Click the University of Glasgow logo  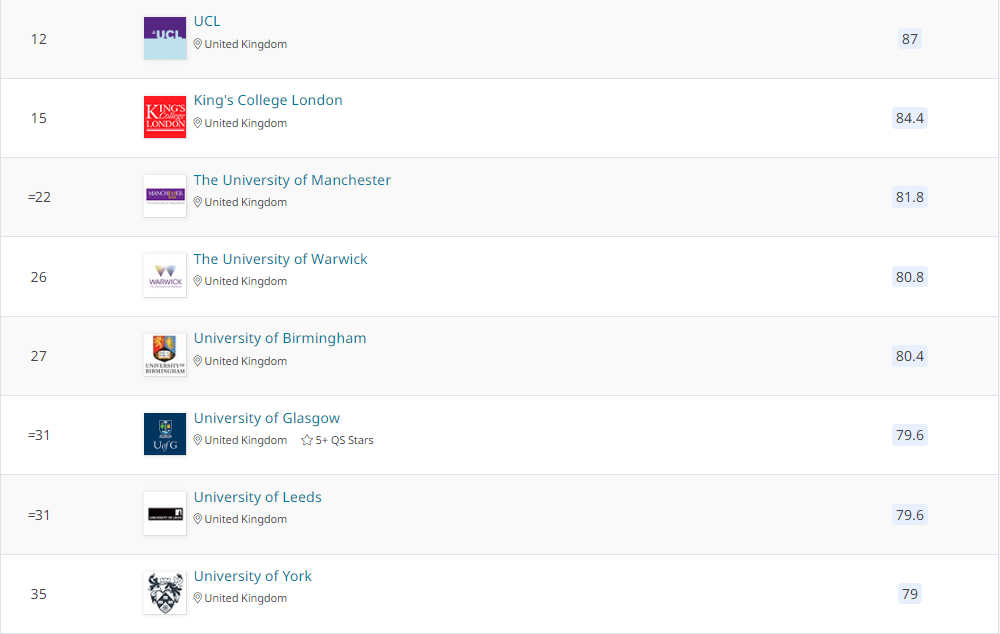pos(165,434)
